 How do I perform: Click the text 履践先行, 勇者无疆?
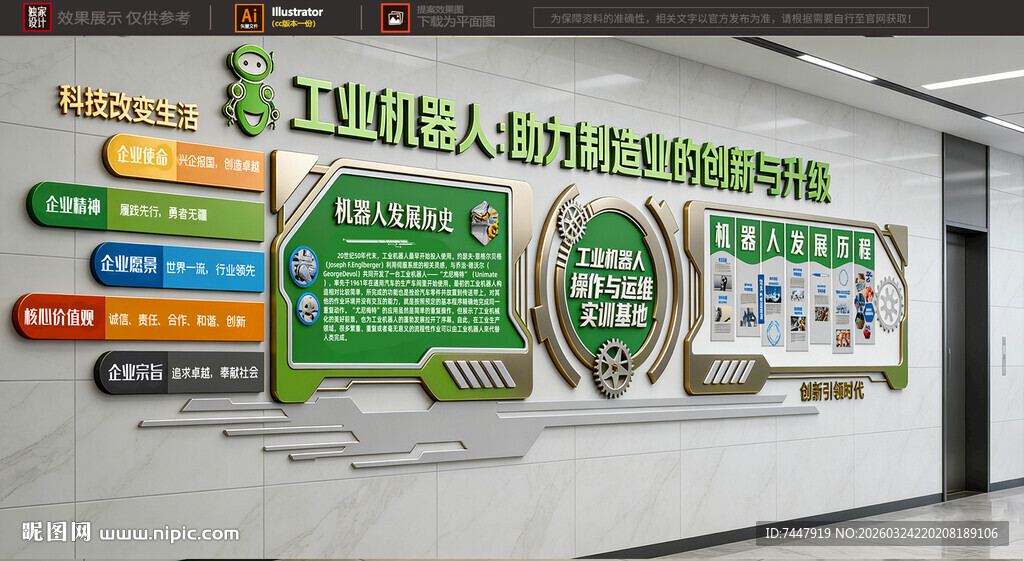coord(163,212)
